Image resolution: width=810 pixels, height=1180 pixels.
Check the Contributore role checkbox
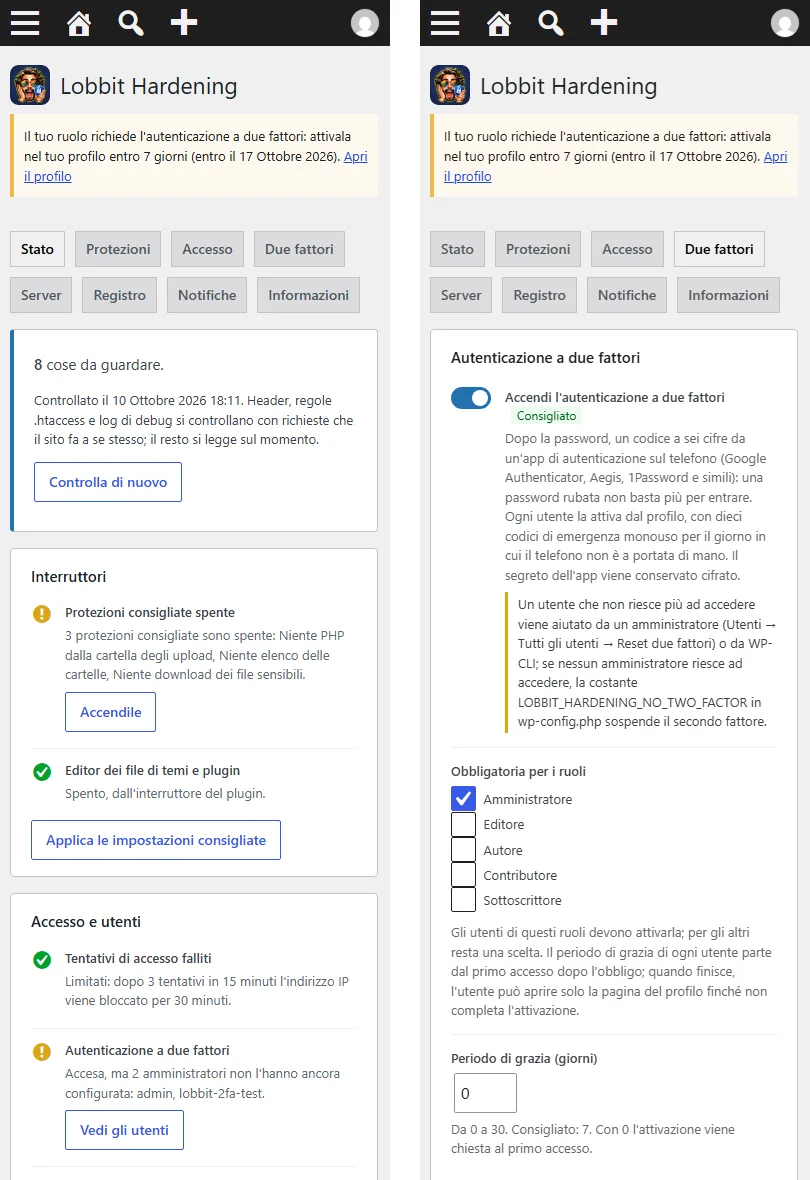pyautogui.click(x=464, y=874)
